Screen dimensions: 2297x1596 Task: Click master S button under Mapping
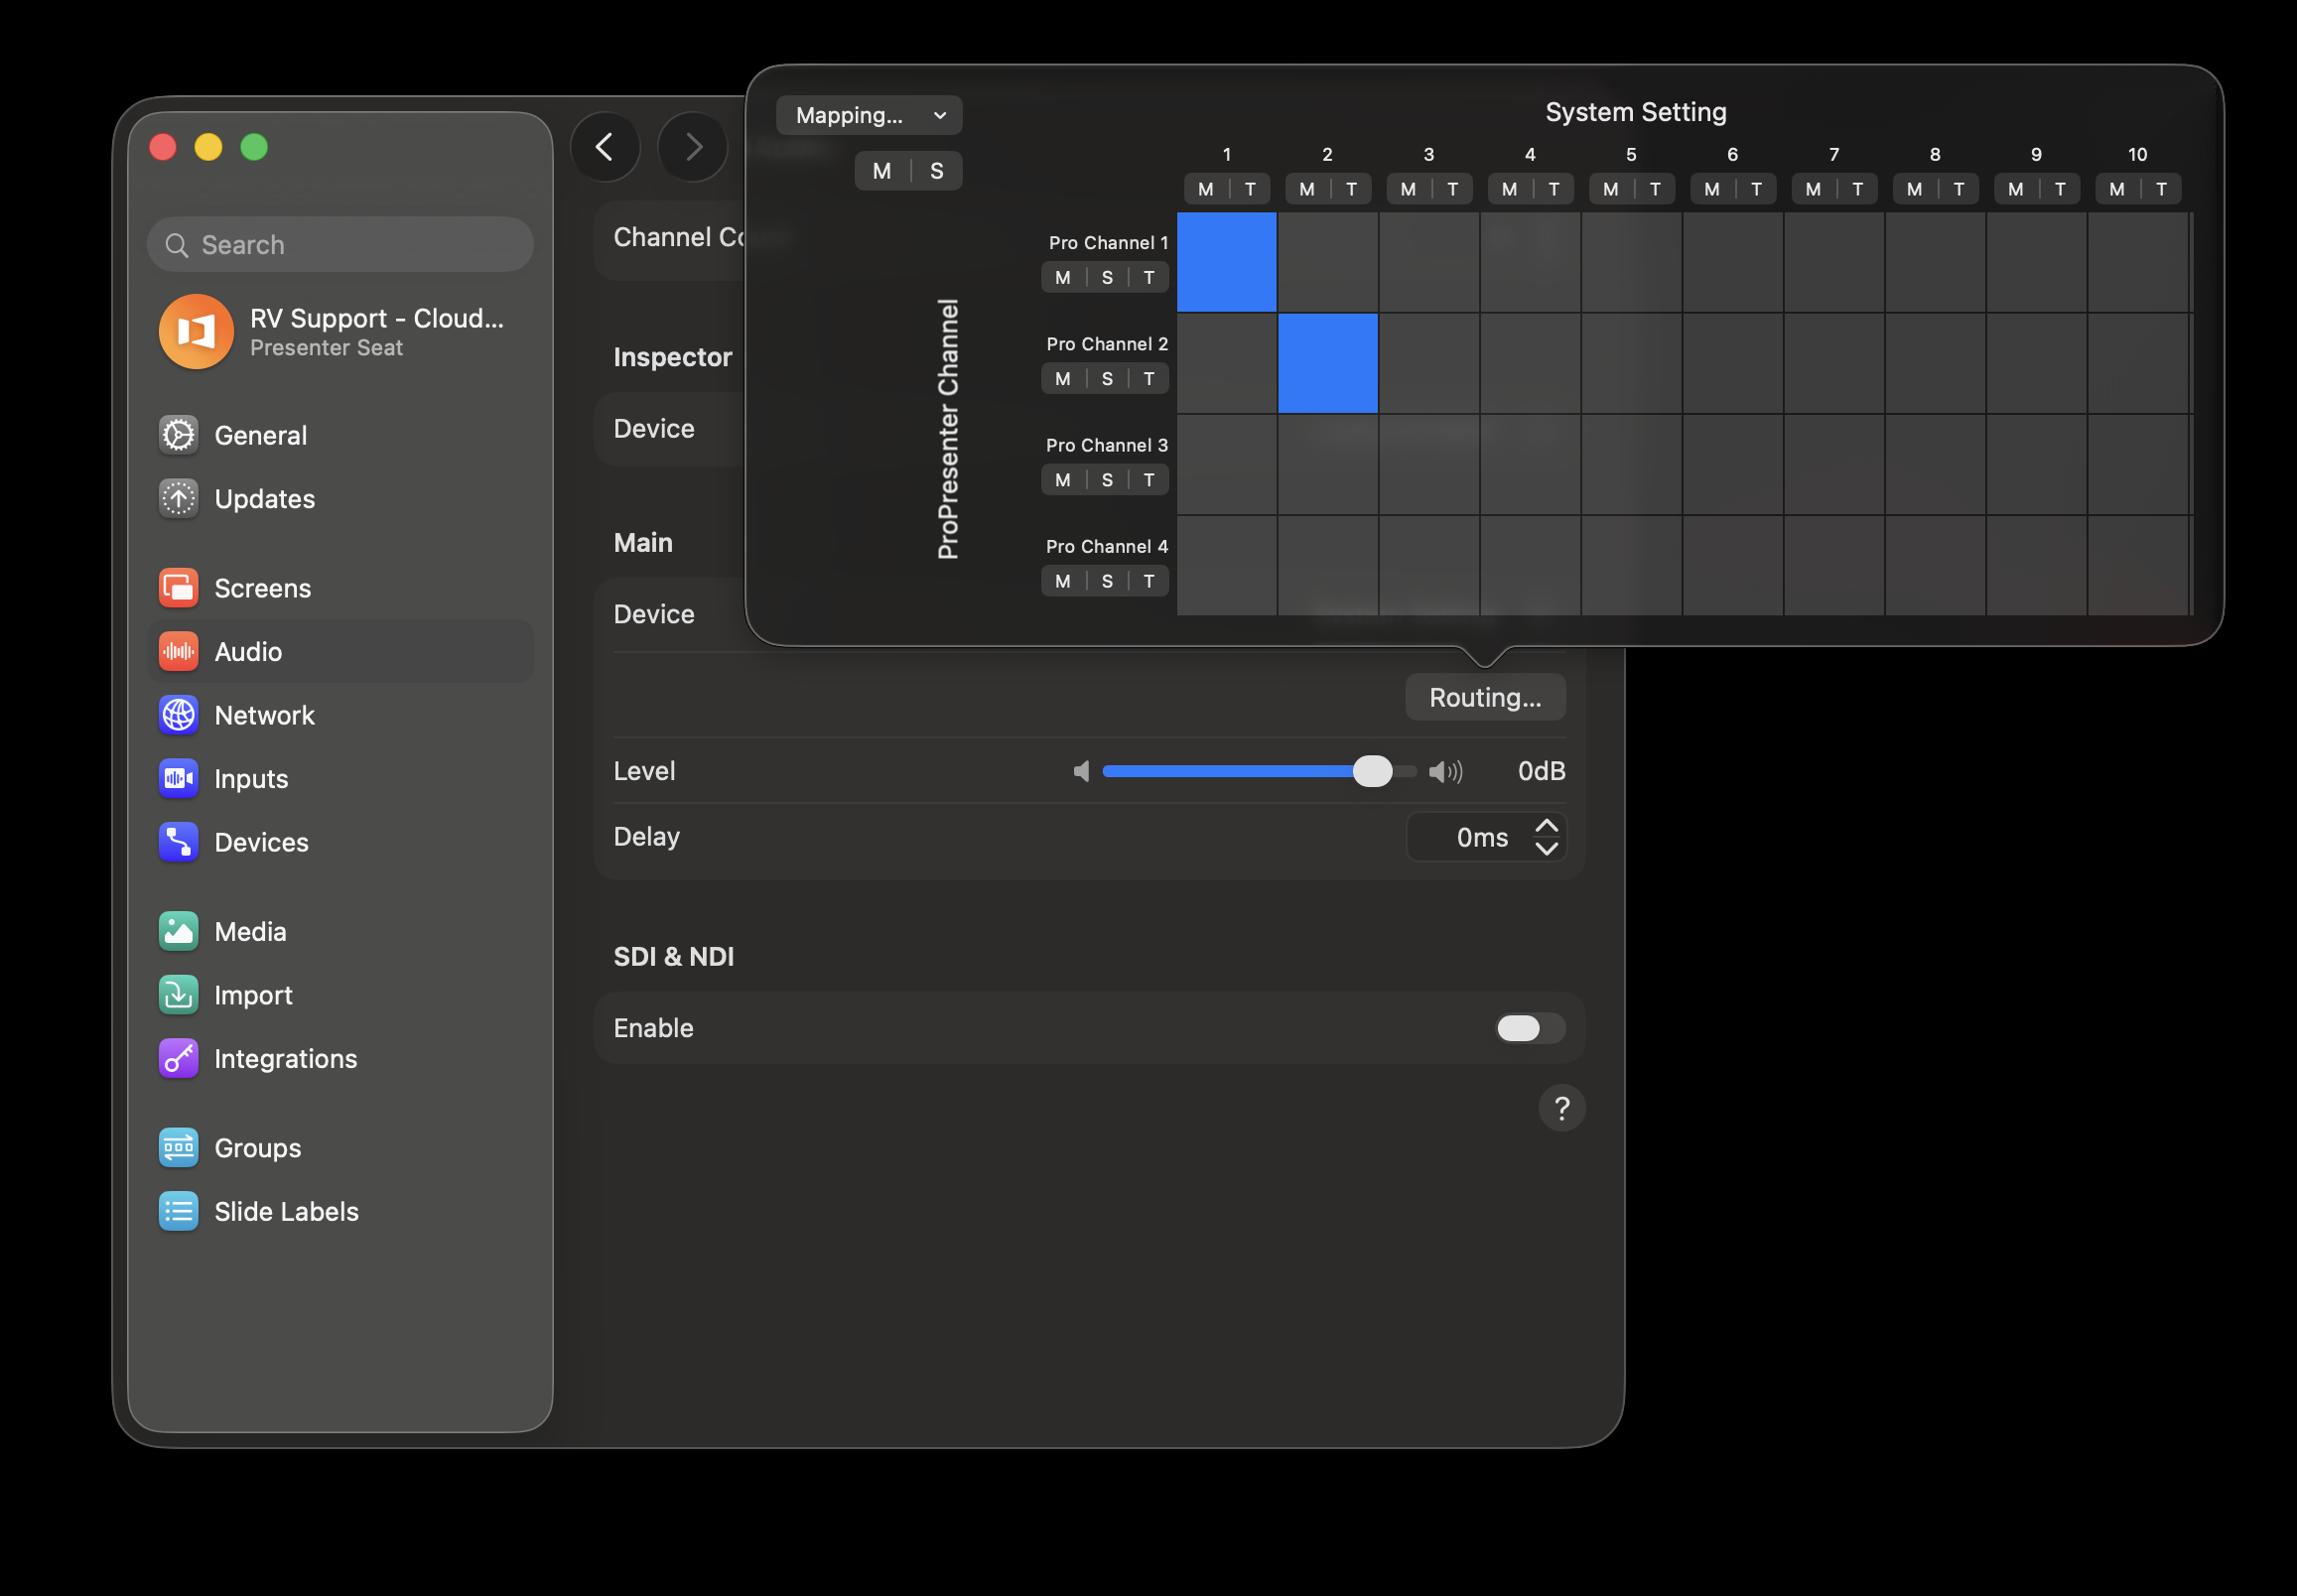pos(937,171)
